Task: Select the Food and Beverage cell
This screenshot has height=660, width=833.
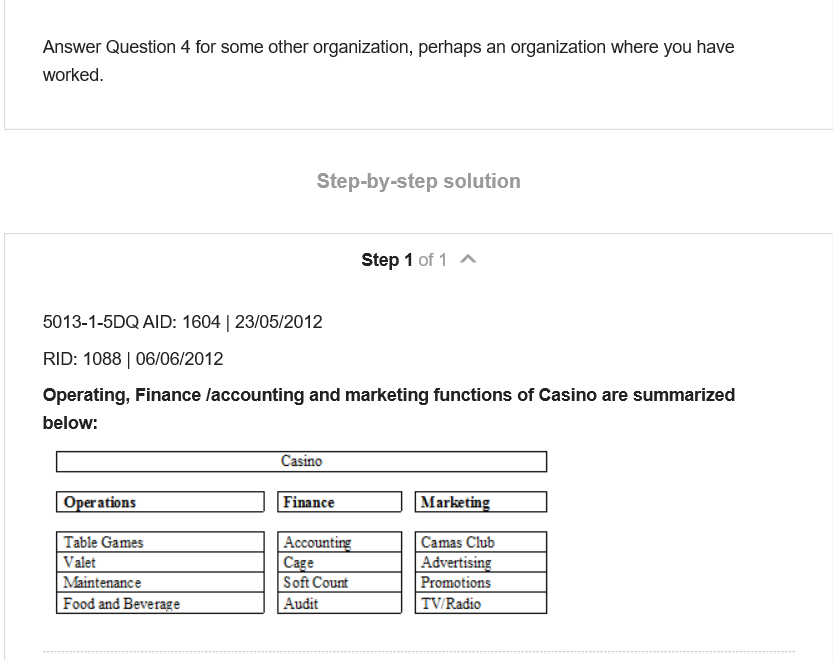Action: point(160,603)
